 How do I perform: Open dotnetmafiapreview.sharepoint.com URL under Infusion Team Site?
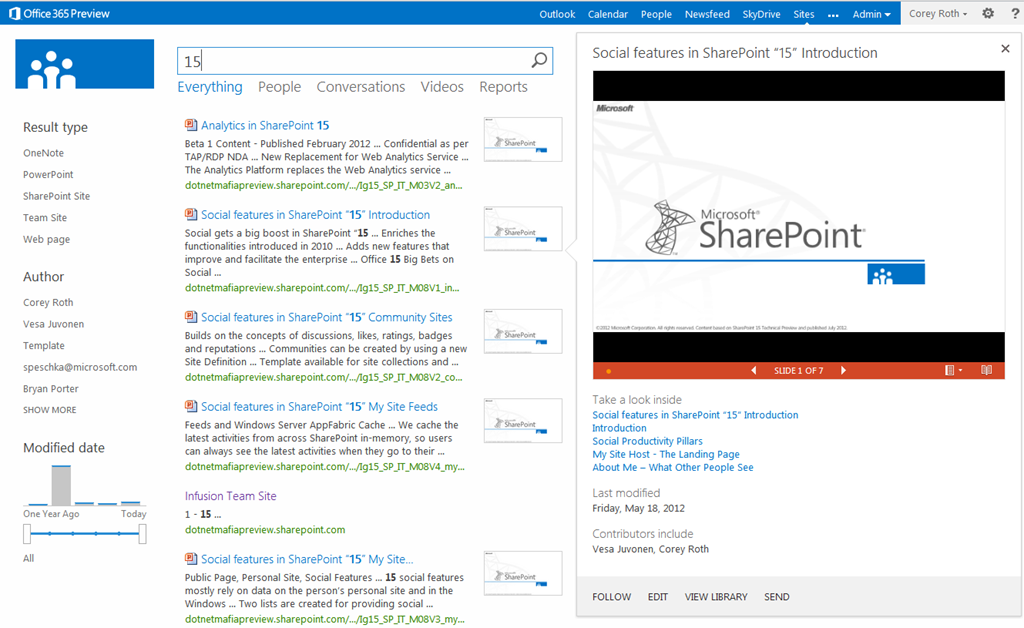(264, 529)
